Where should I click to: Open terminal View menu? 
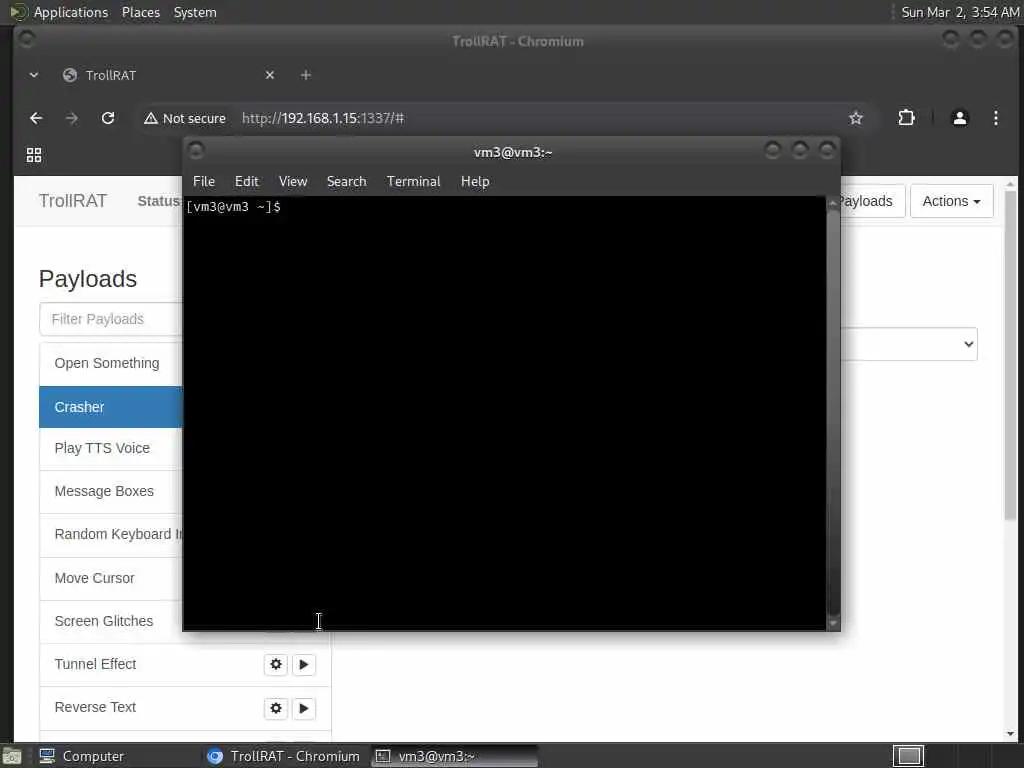(293, 182)
